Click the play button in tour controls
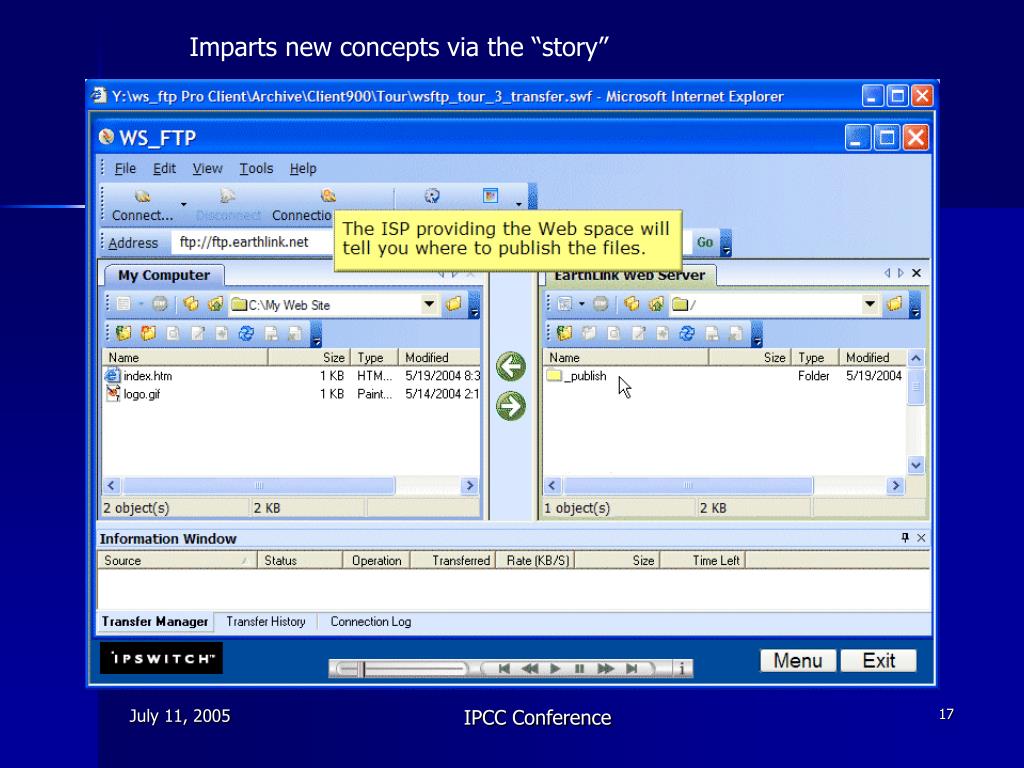 (555, 668)
